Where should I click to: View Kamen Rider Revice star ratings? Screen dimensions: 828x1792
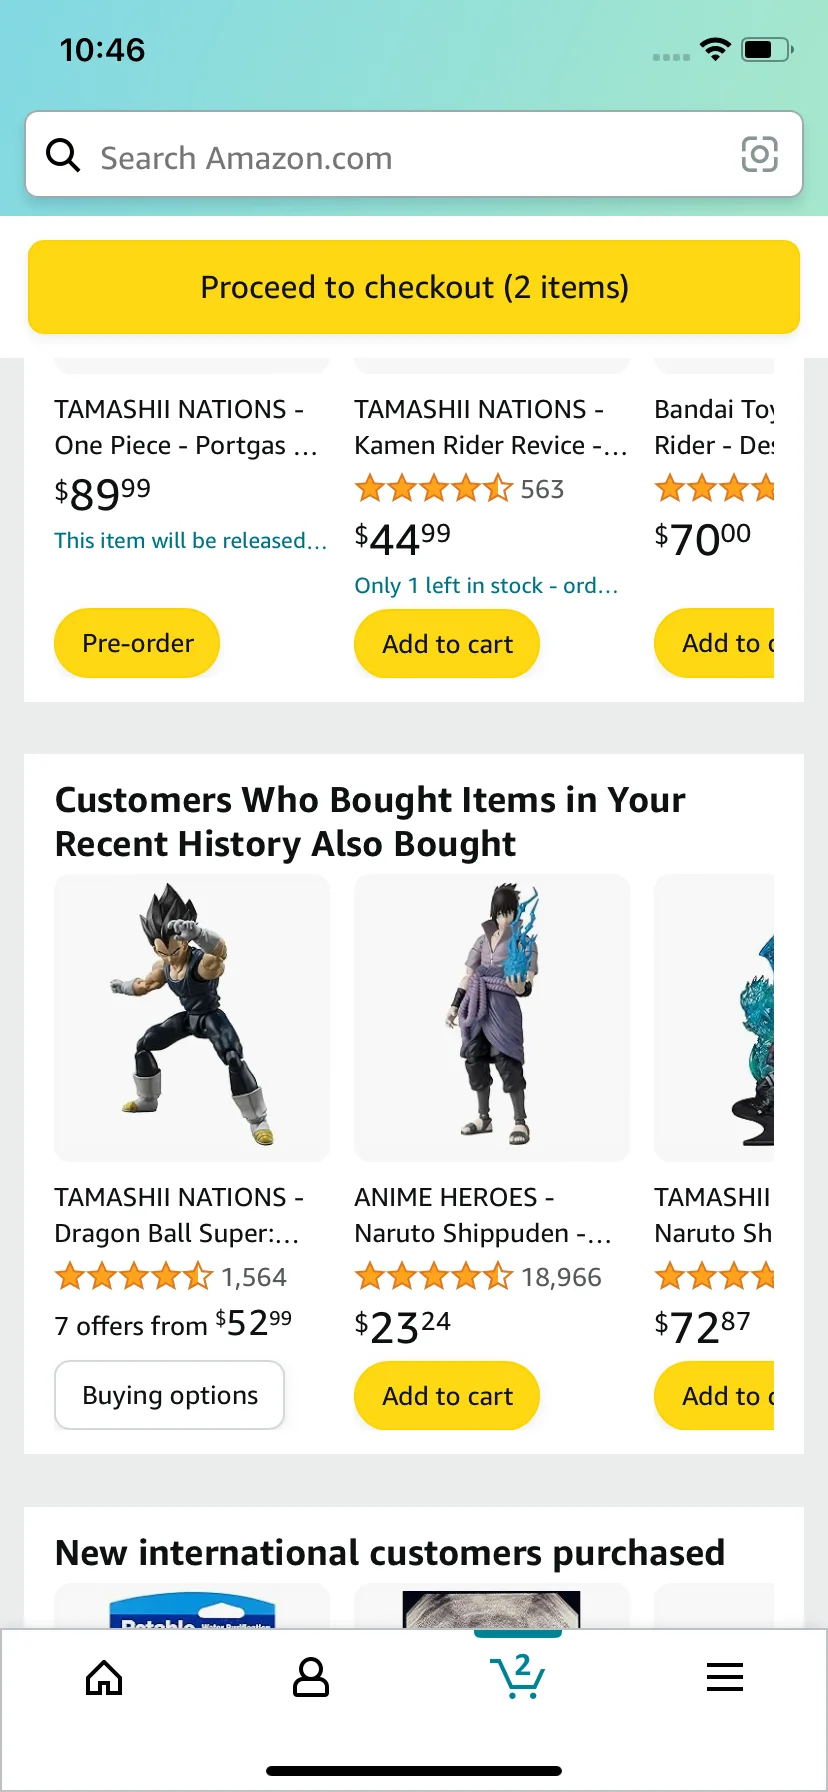434,489
